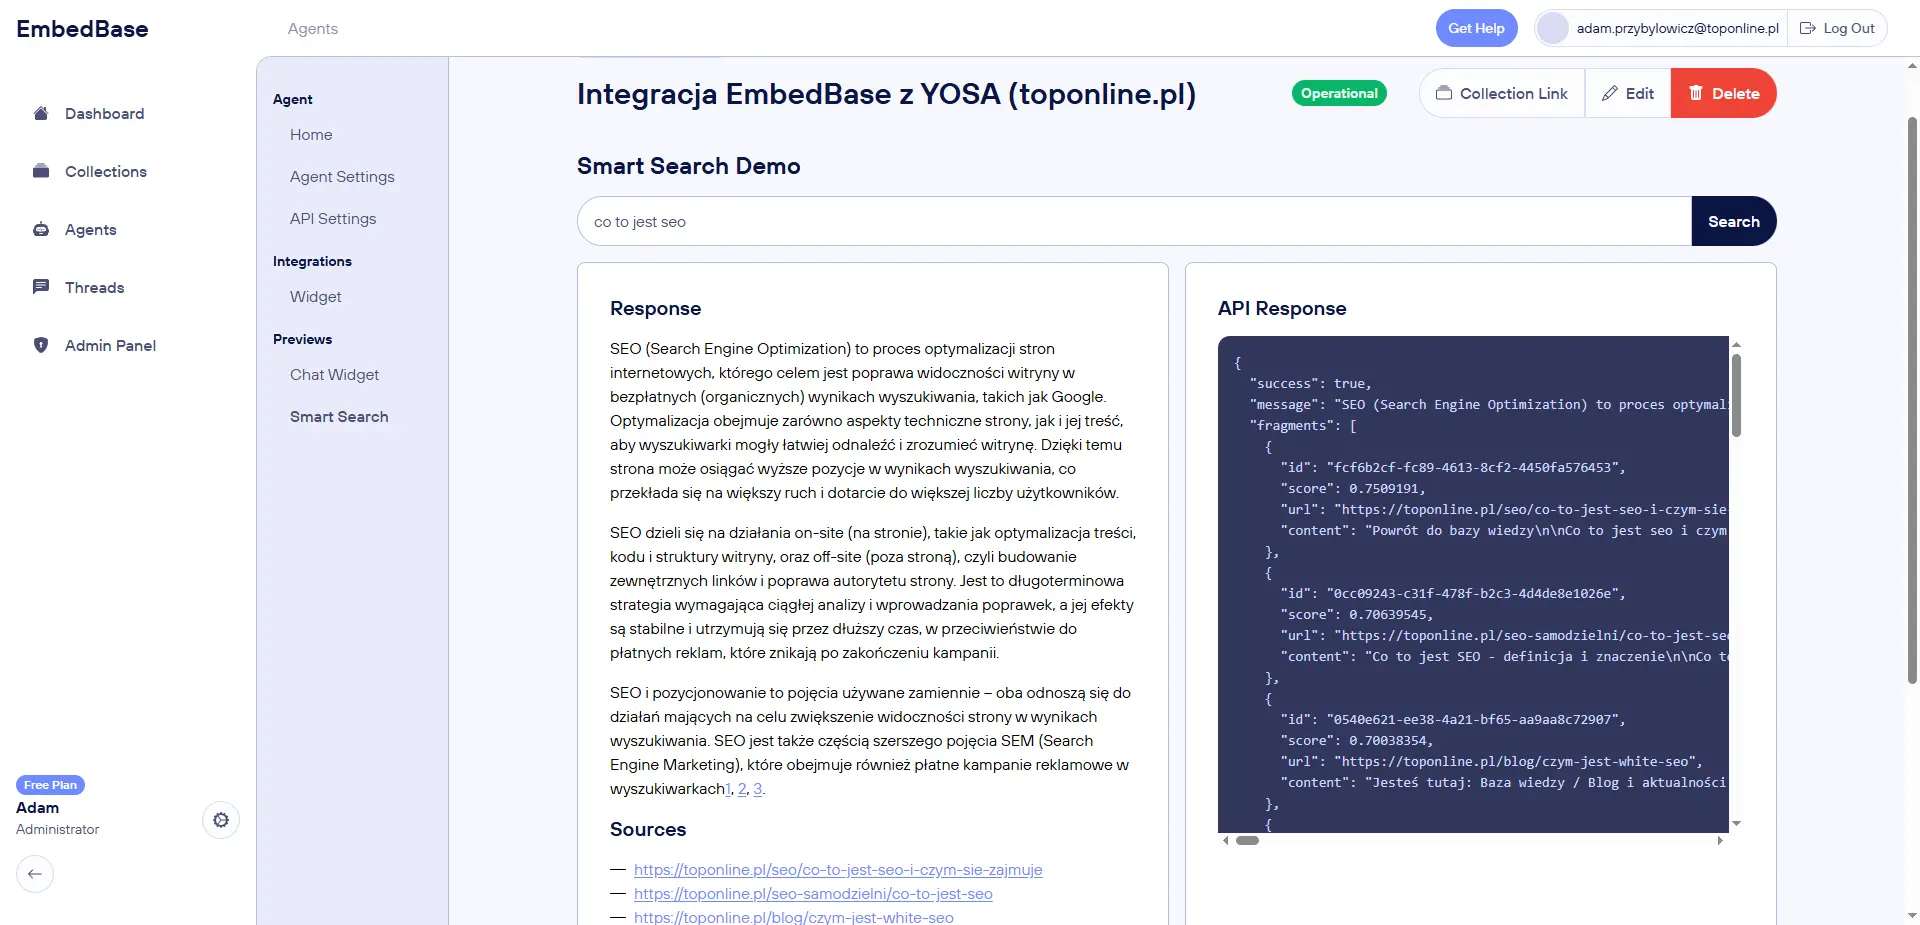
Task: Open Agent Settings
Action: [x=342, y=177]
